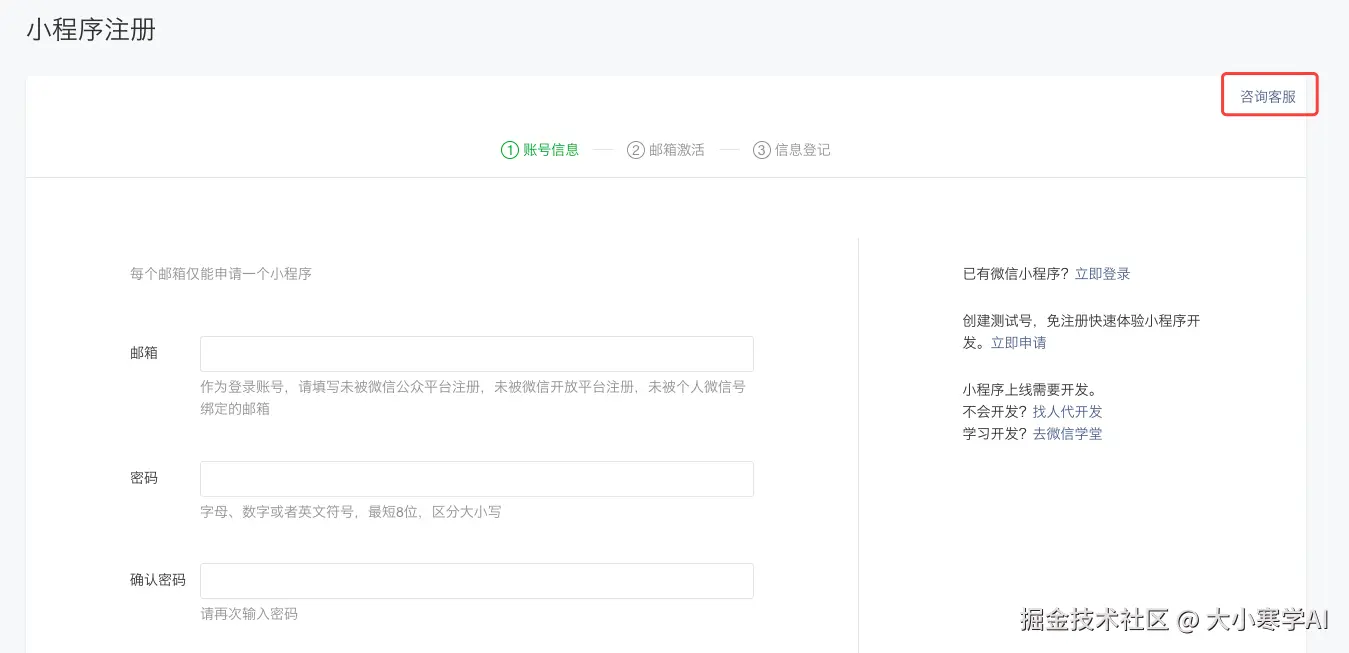Open the 找人代开发 link
1349x653 pixels.
coord(1068,412)
